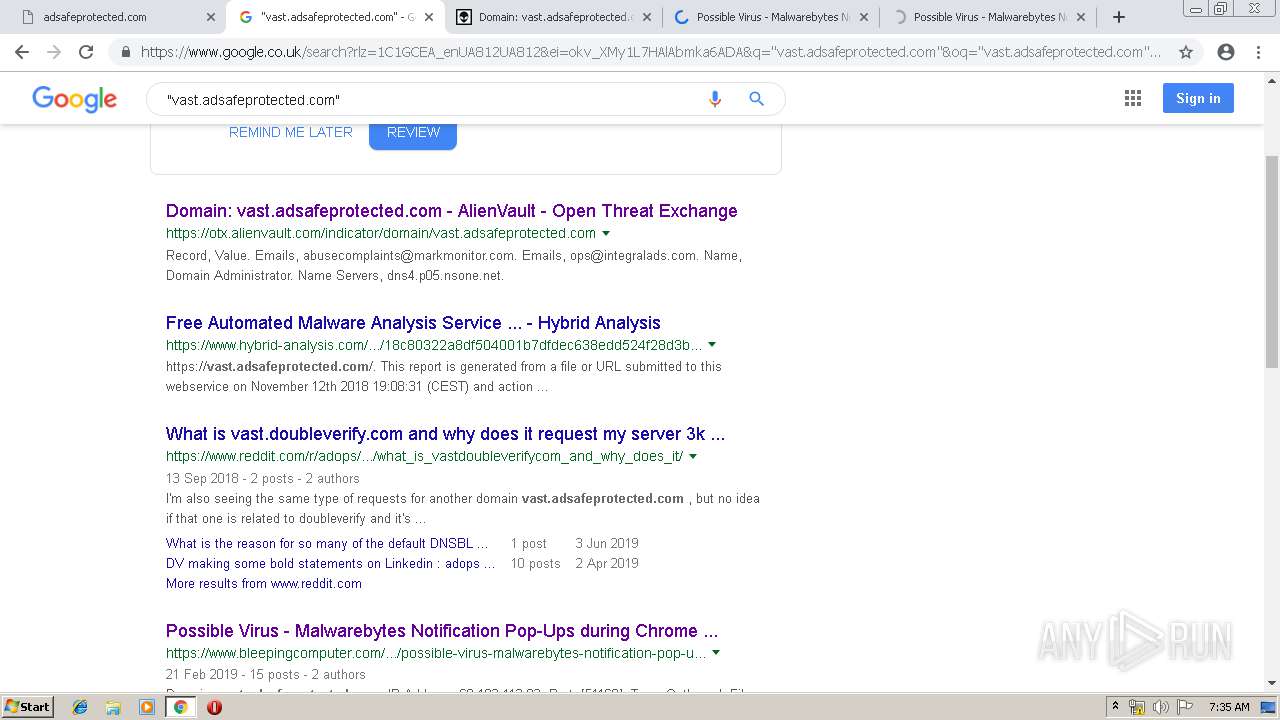Screen dimensions: 1280x720
Task: Close the adsafeprotected.com tab
Action: pyautogui.click(x=210, y=17)
